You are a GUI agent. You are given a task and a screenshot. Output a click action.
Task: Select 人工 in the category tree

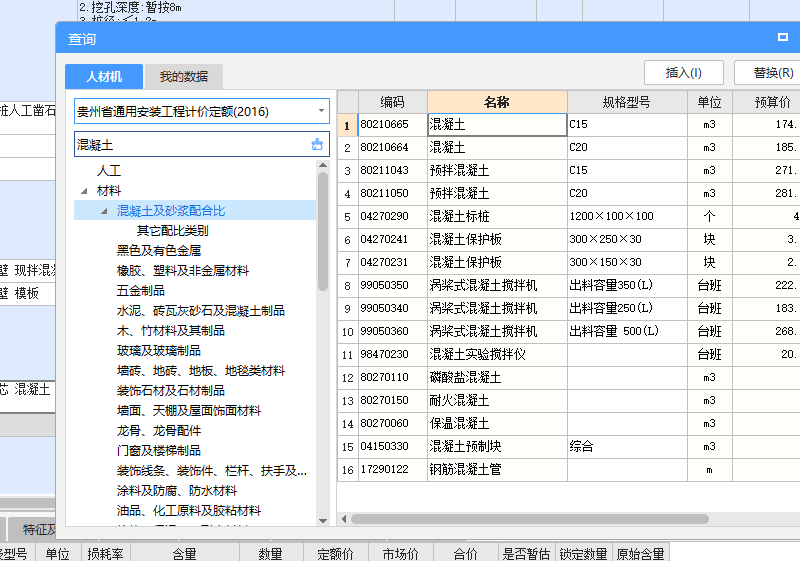click(x=109, y=171)
